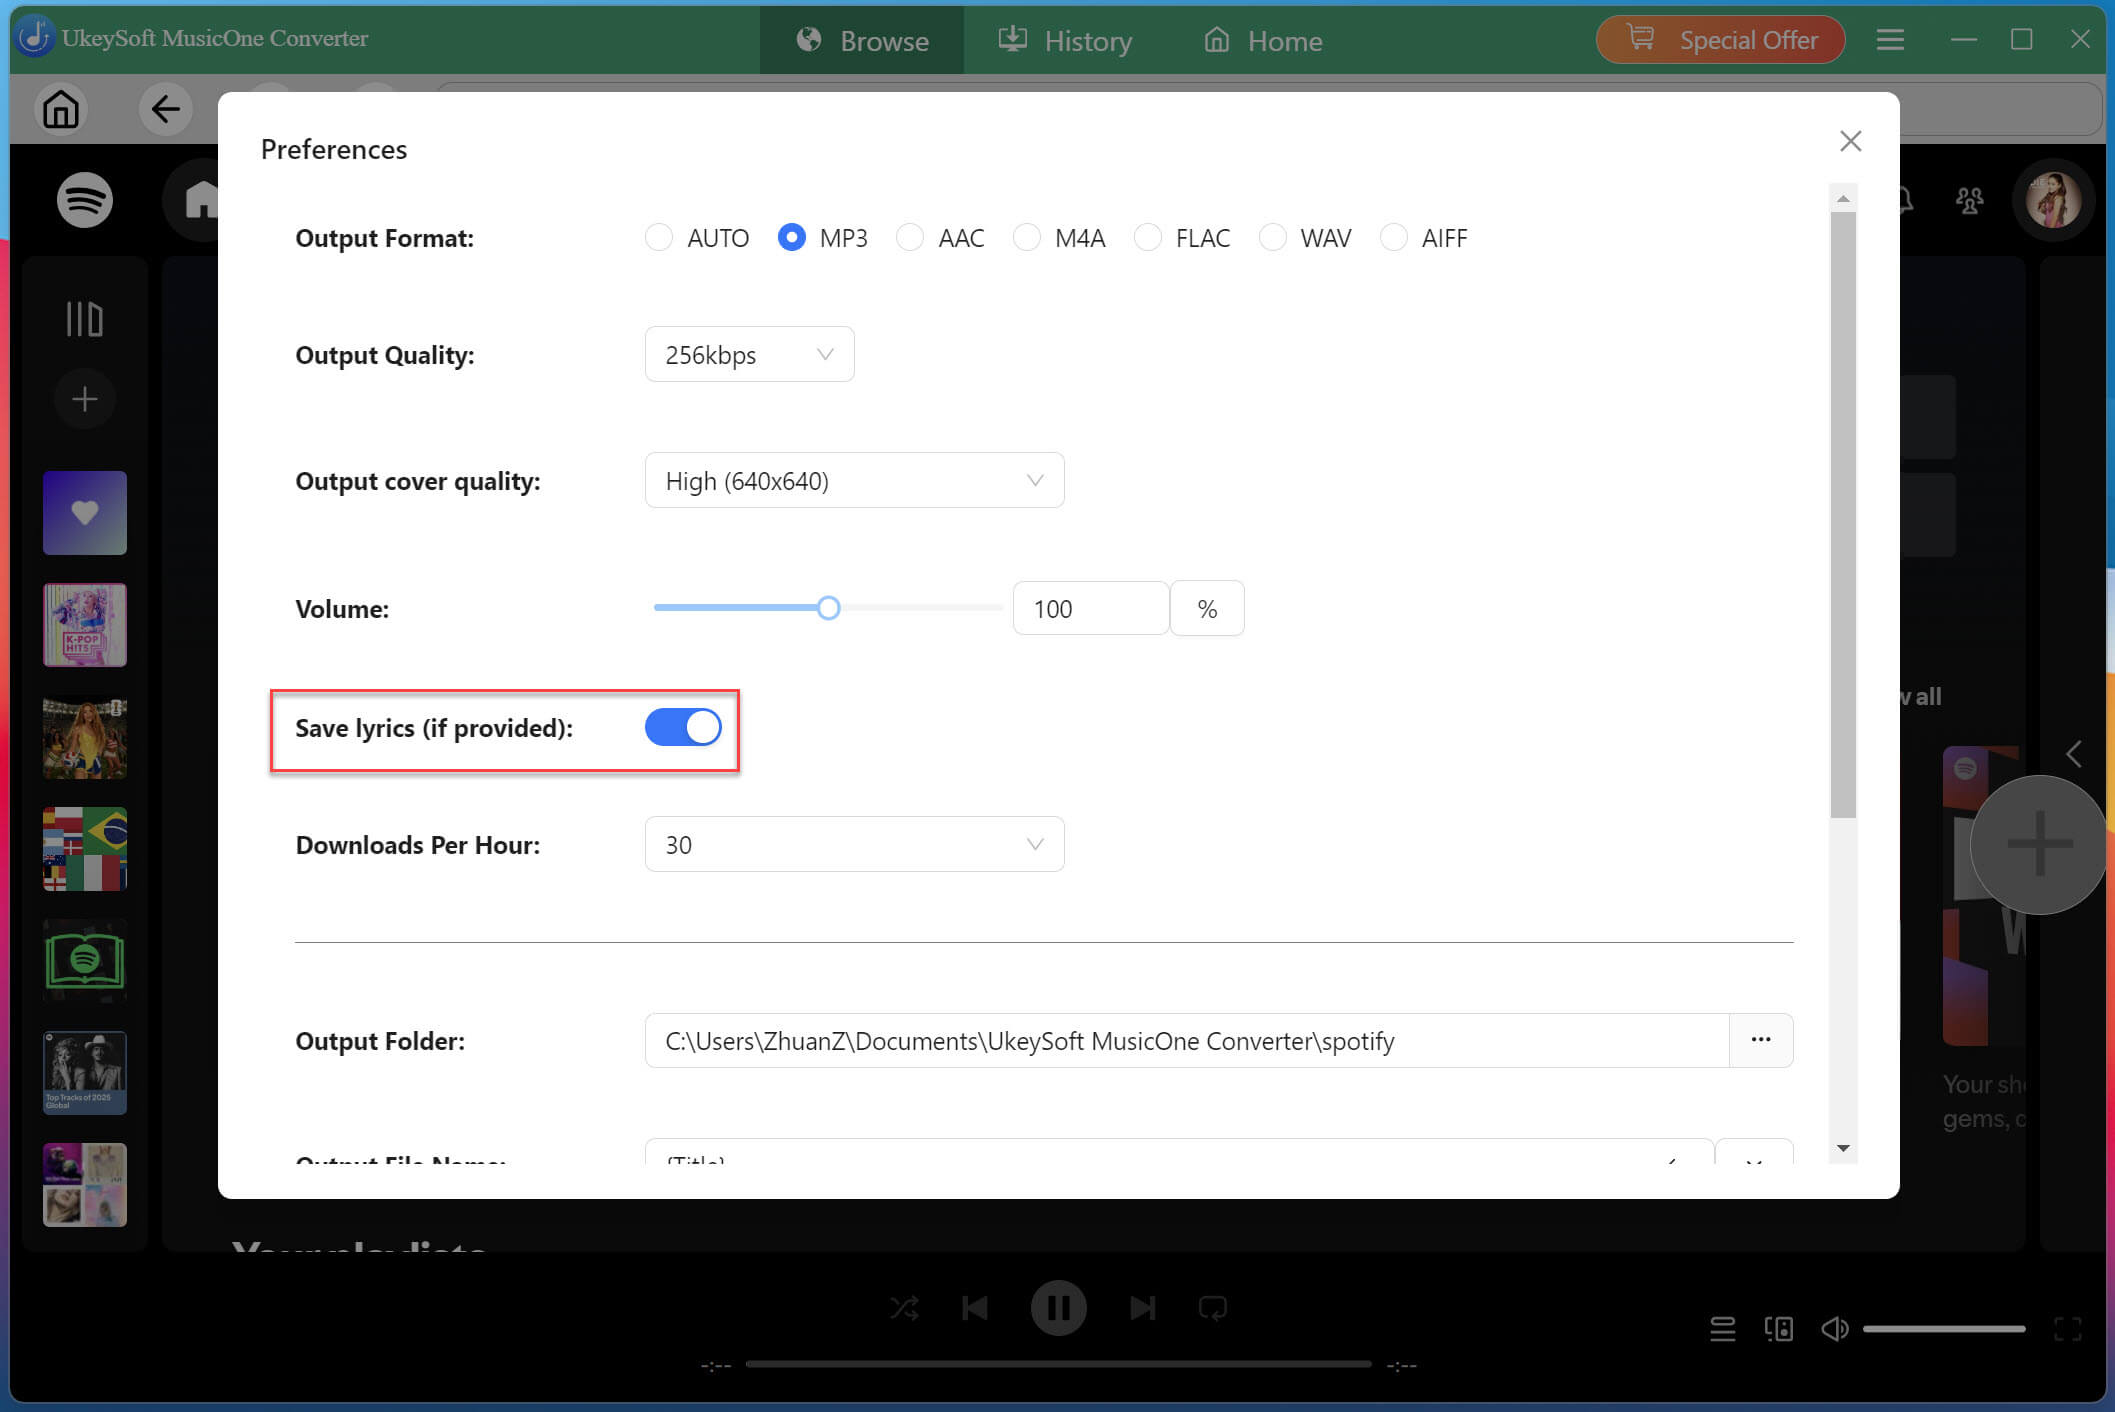Open the user profile avatar
This screenshot has height=1412, width=2115.
pyautogui.click(x=2053, y=200)
